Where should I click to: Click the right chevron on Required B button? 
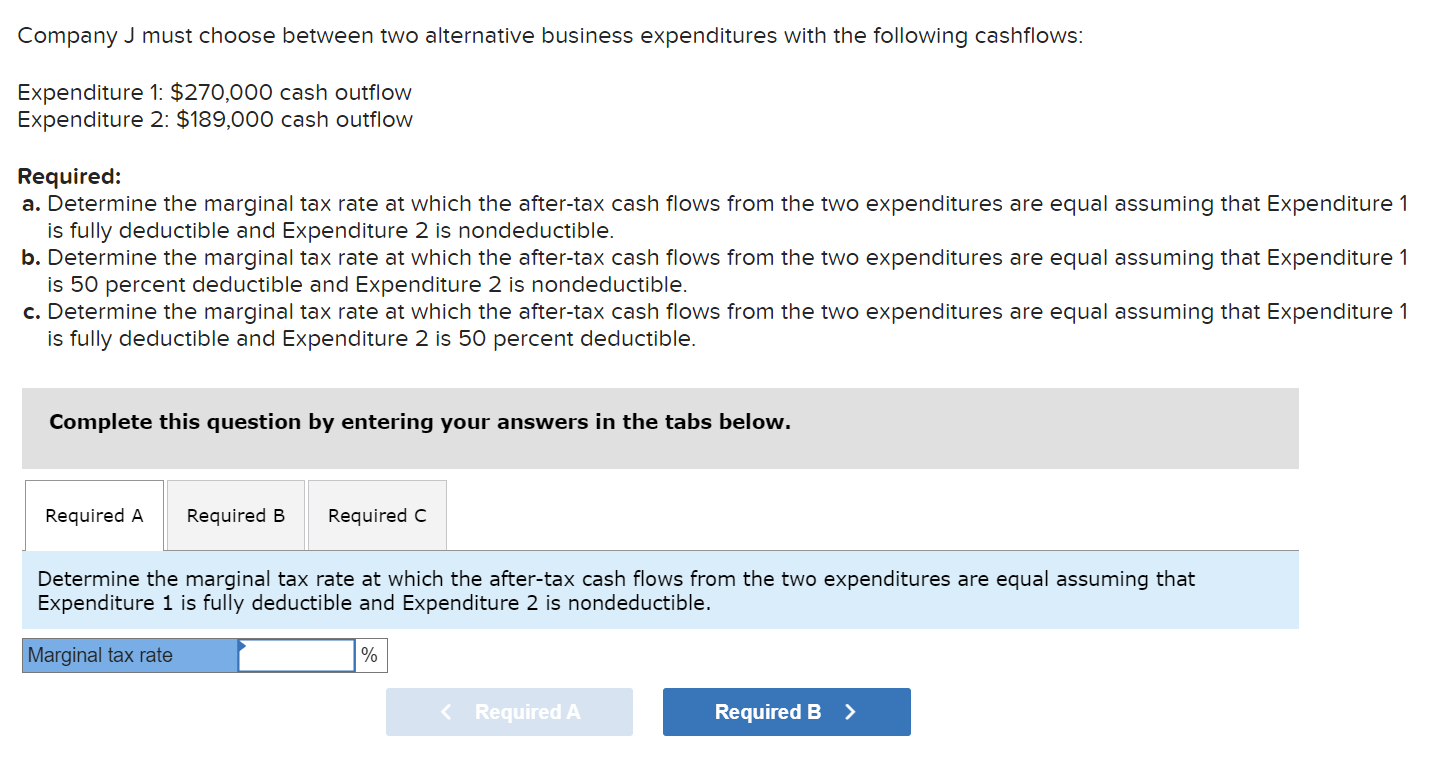pyautogui.click(x=850, y=712)
